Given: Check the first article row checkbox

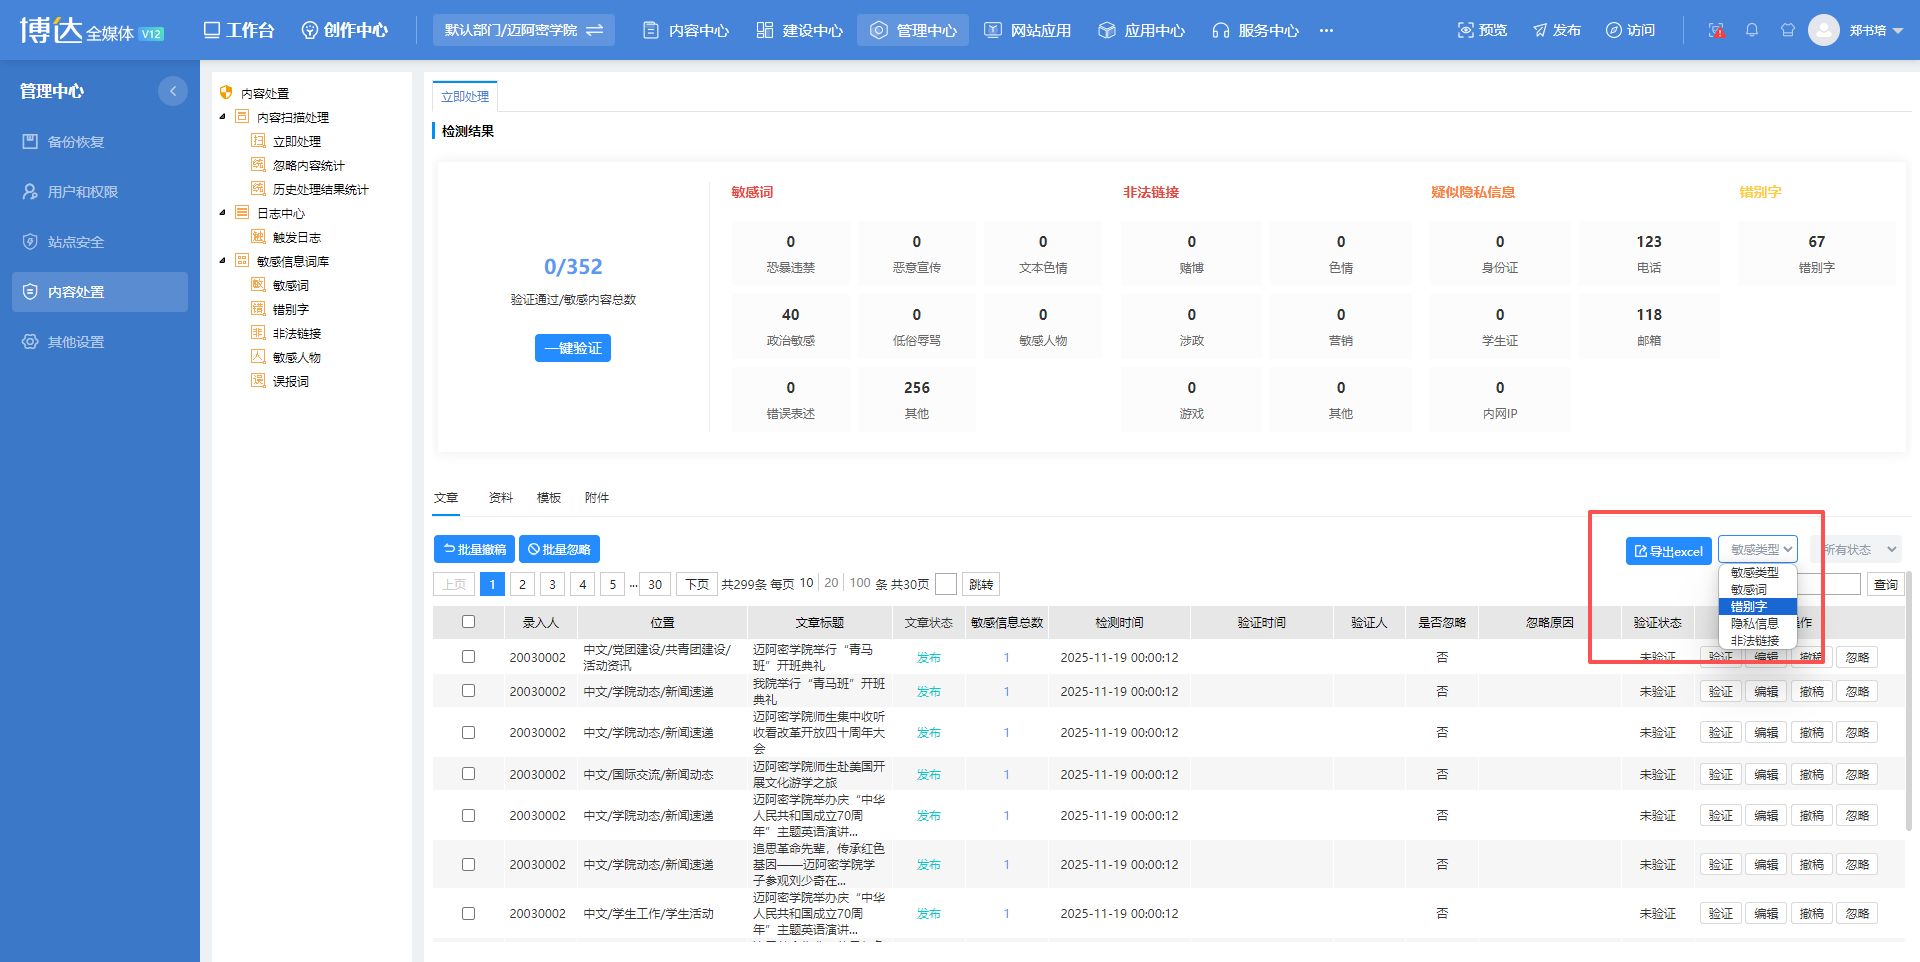Looking at the screenshot, I should pos(468,657).
